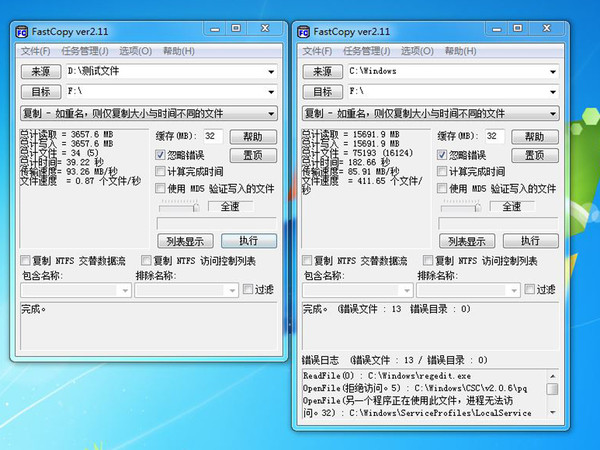Open 排除名称 combo box in right window
Screen dimensions: 600x450
point(468,290)
